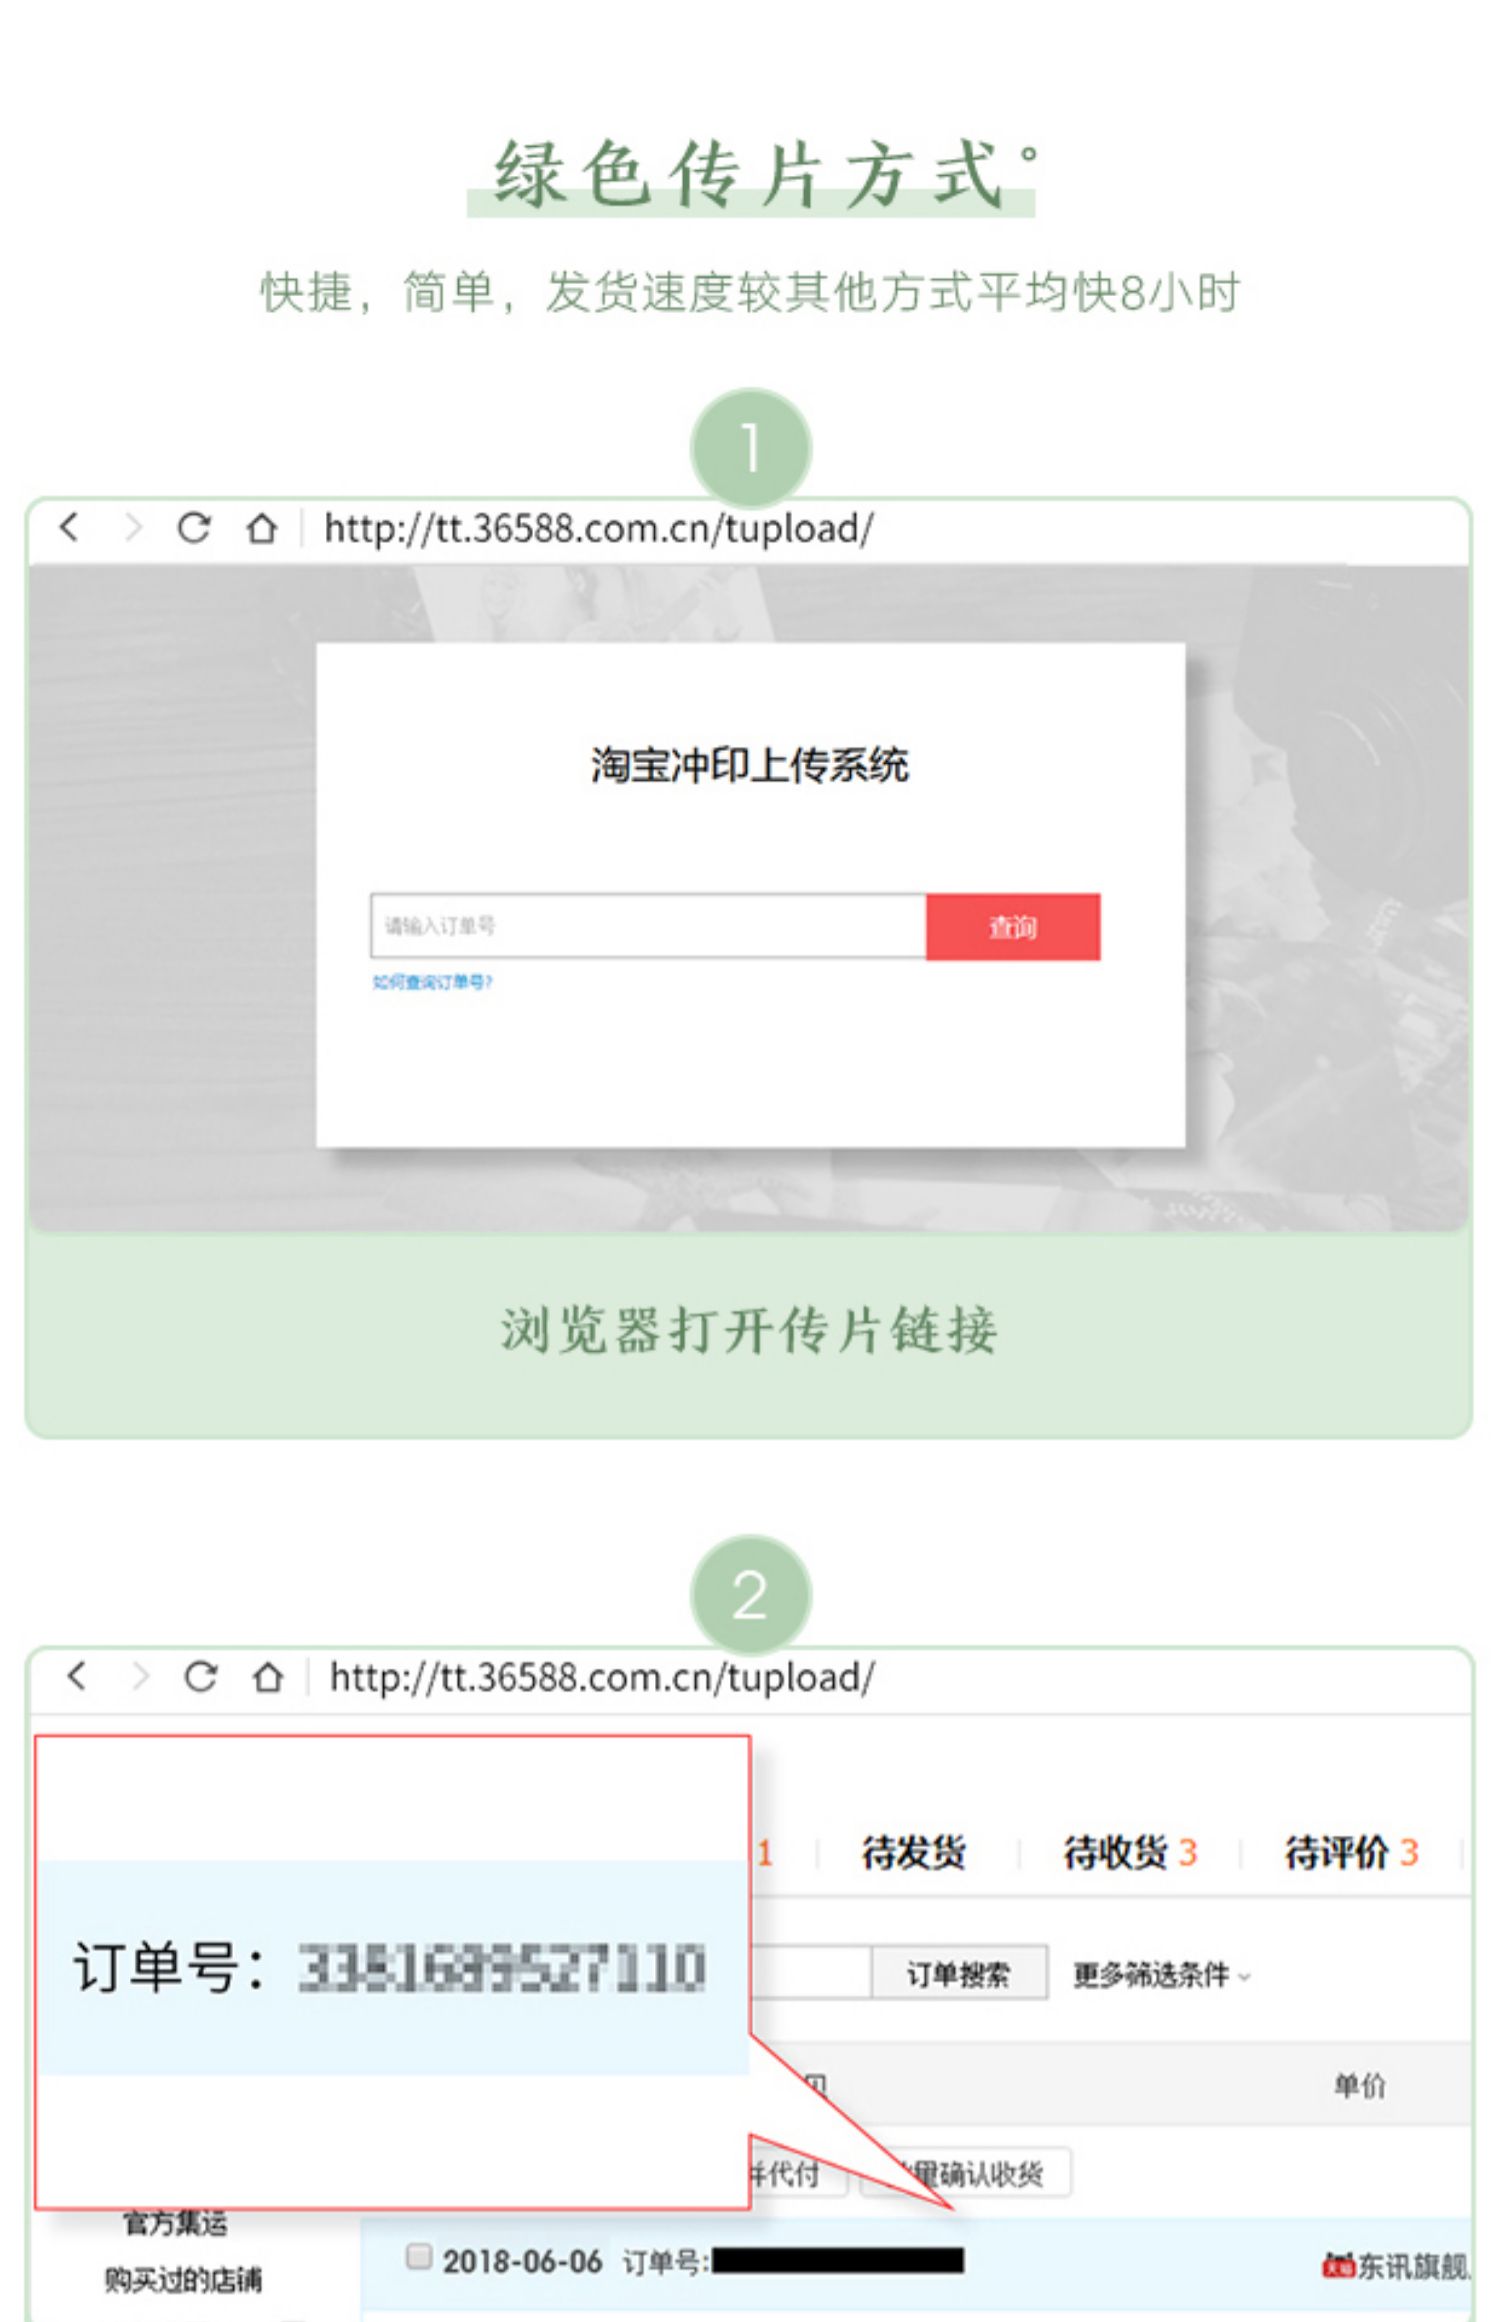This screenshot has width=1500, height=2322.
Task: Tick the checkbox beside the 2018-06-06 order
Action: [x=418, y=2256]
